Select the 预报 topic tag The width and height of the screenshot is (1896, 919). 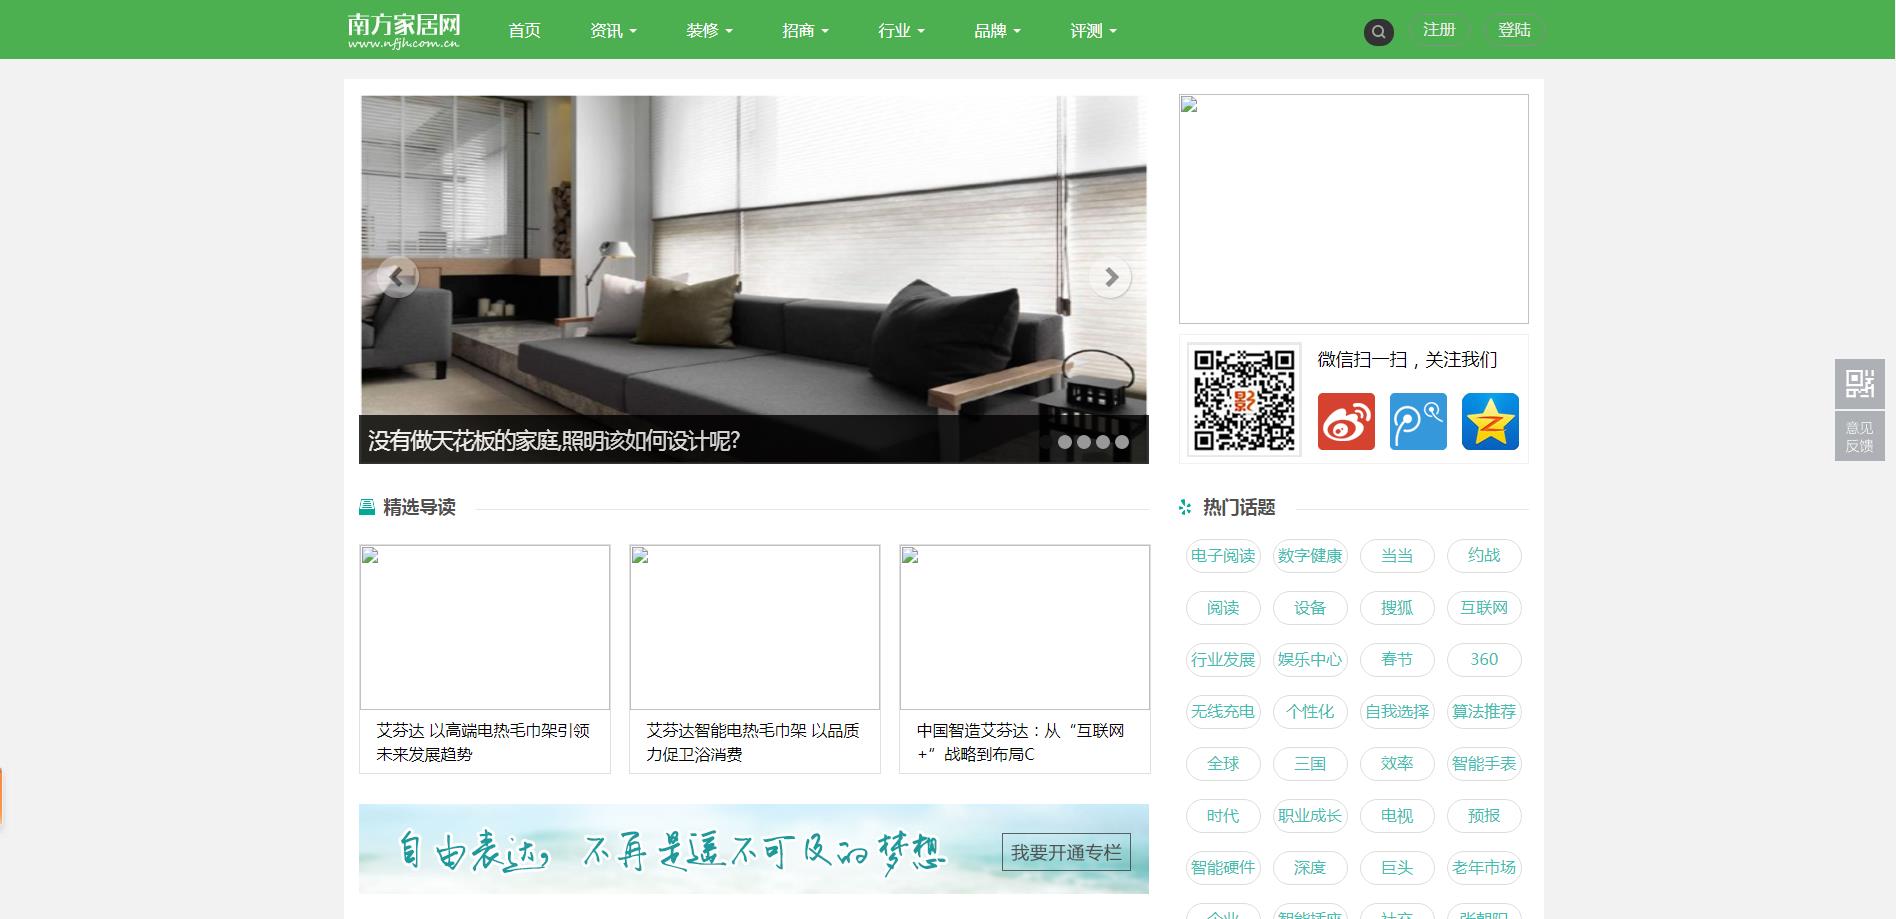(x=1484, y=816)
